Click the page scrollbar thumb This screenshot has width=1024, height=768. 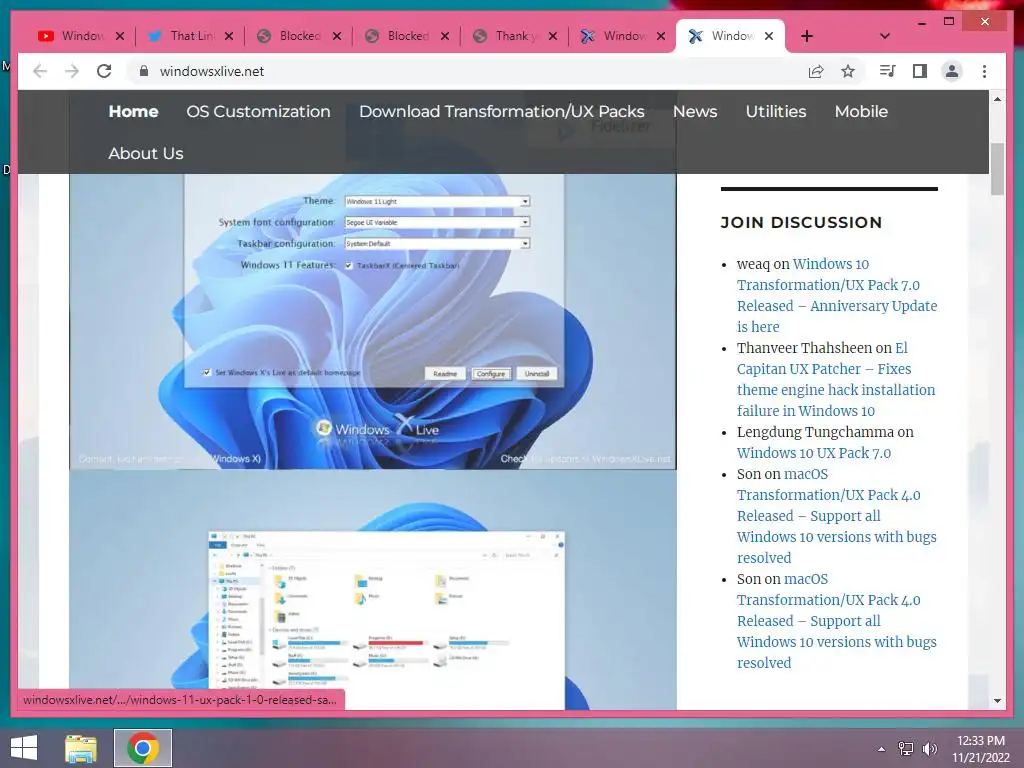click(997, 168)
